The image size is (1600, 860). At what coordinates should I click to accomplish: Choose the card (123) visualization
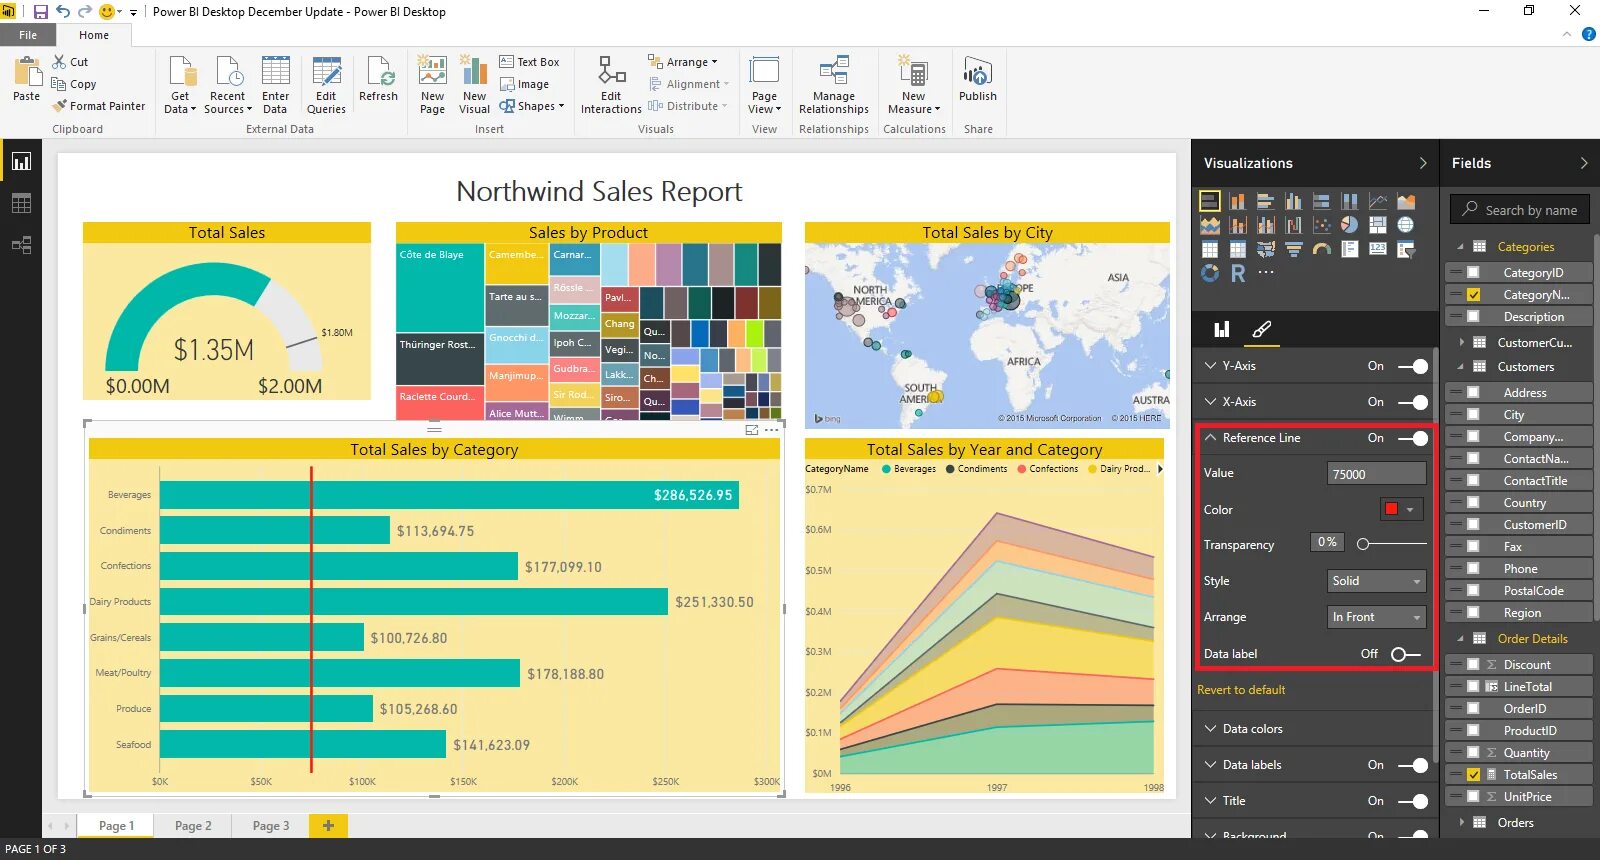tap(1377, 249)
